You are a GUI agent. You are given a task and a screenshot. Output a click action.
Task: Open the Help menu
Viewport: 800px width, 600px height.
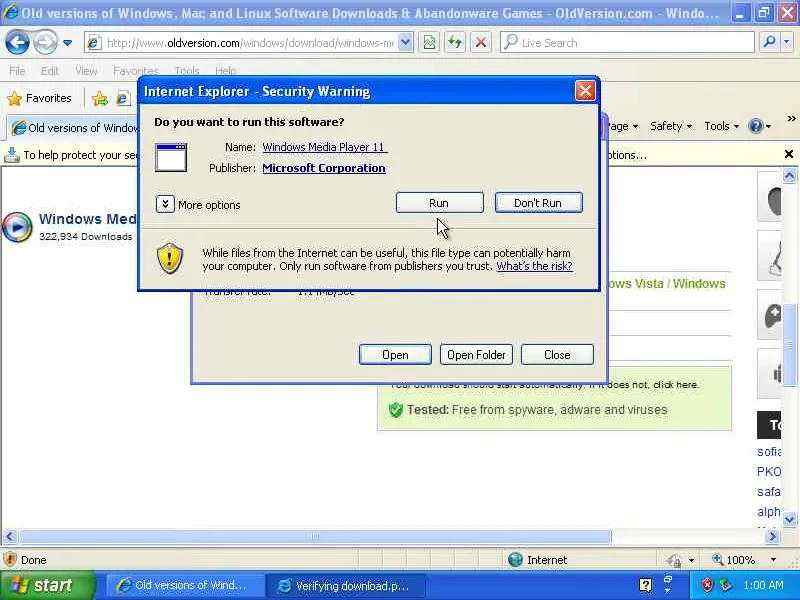225,71
